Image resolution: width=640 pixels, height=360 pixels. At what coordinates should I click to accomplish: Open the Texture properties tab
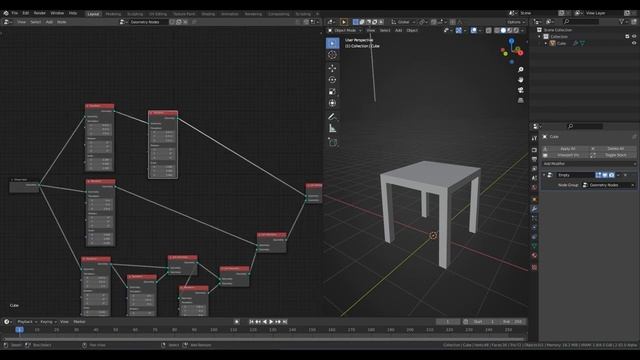(x=534, y=267)
